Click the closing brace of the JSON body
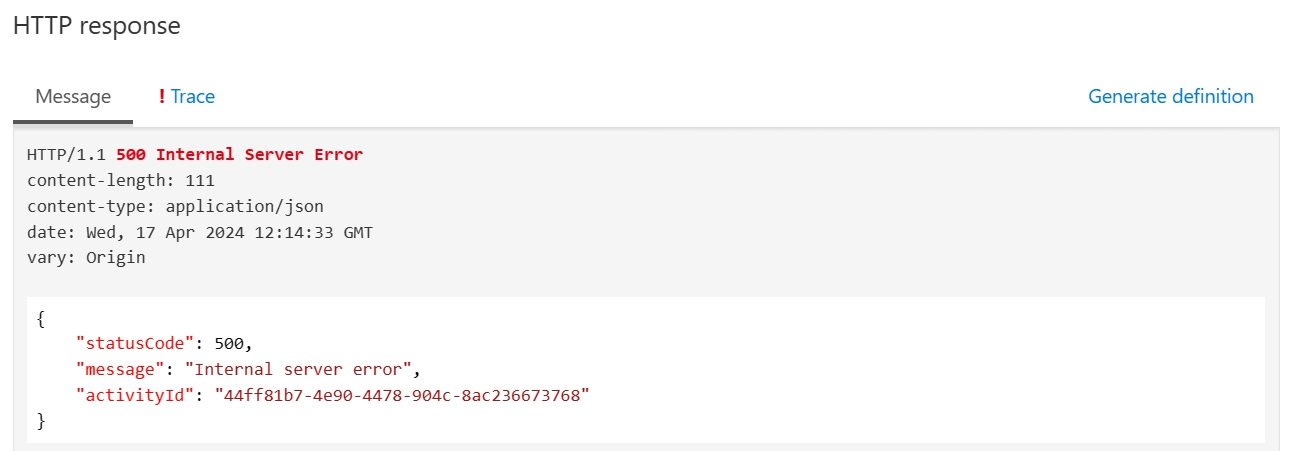Viewport: 1291px width, 451px height. click(40, 422)
